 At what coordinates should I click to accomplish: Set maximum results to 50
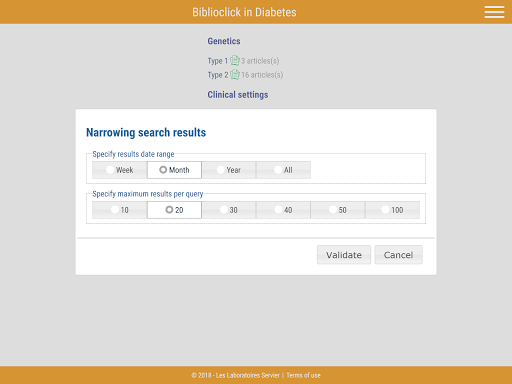(x=338, y=210)
